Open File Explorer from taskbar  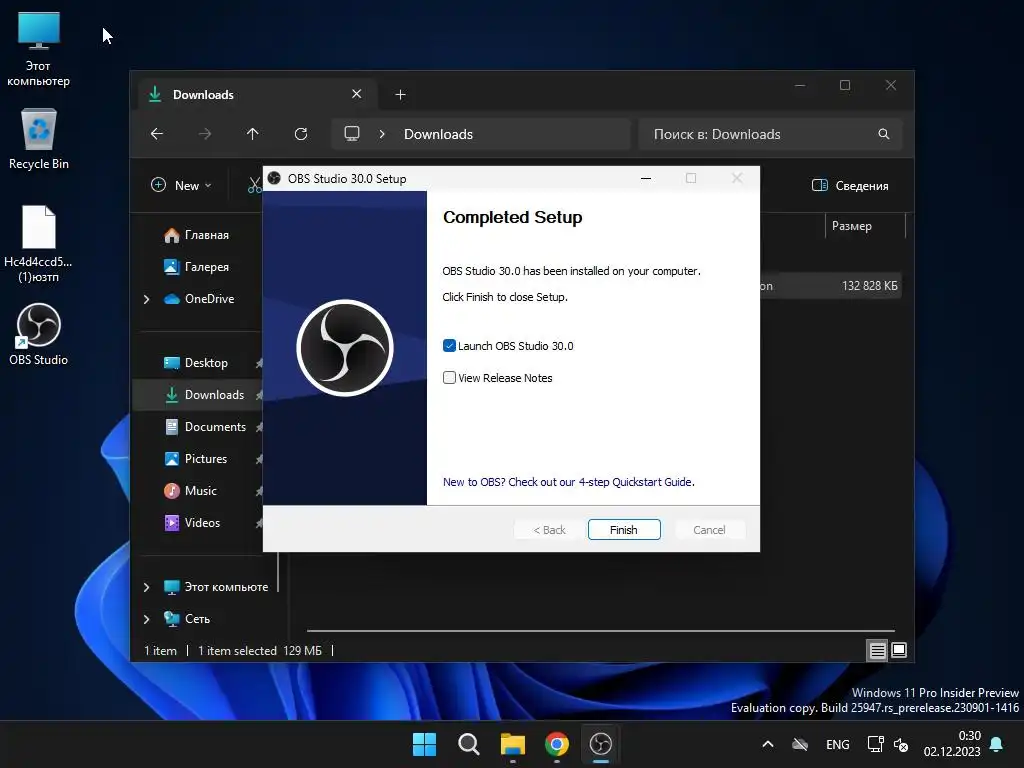[x=513, y=744]
